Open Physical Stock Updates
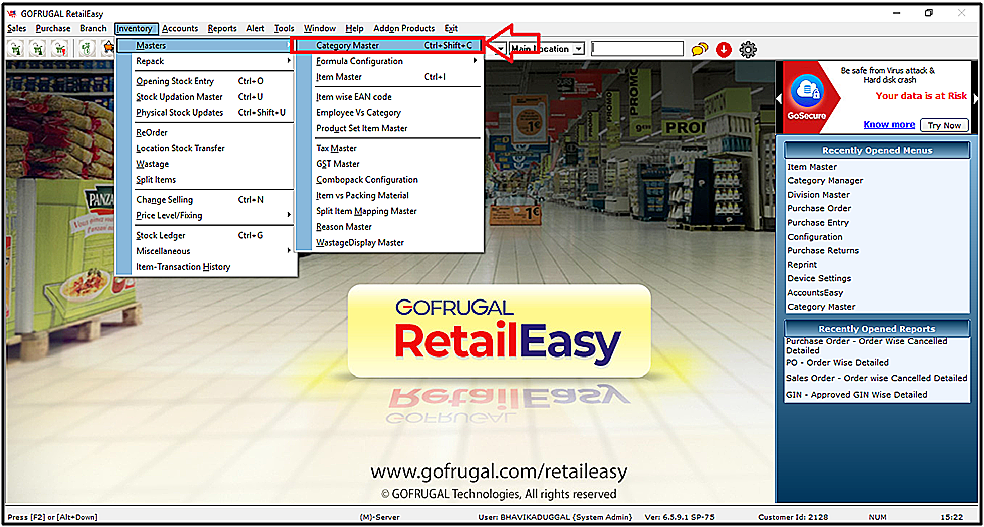Screen dimensions: 984x527 (x=206, y=112)
